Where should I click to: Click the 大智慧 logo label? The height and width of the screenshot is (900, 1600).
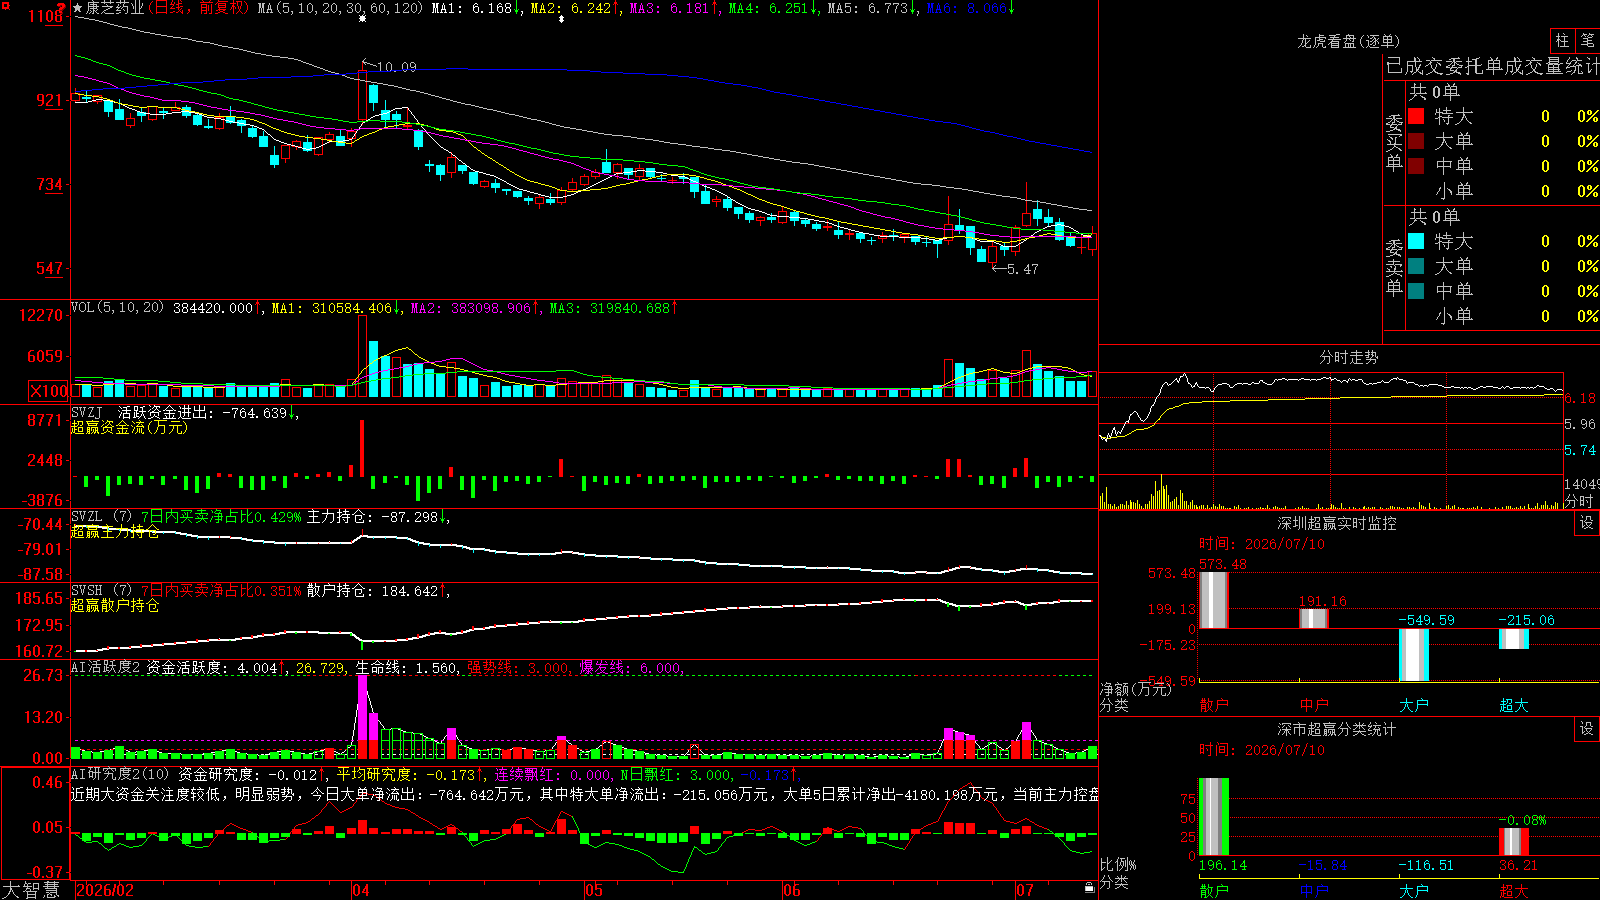(x=31, y=889)
